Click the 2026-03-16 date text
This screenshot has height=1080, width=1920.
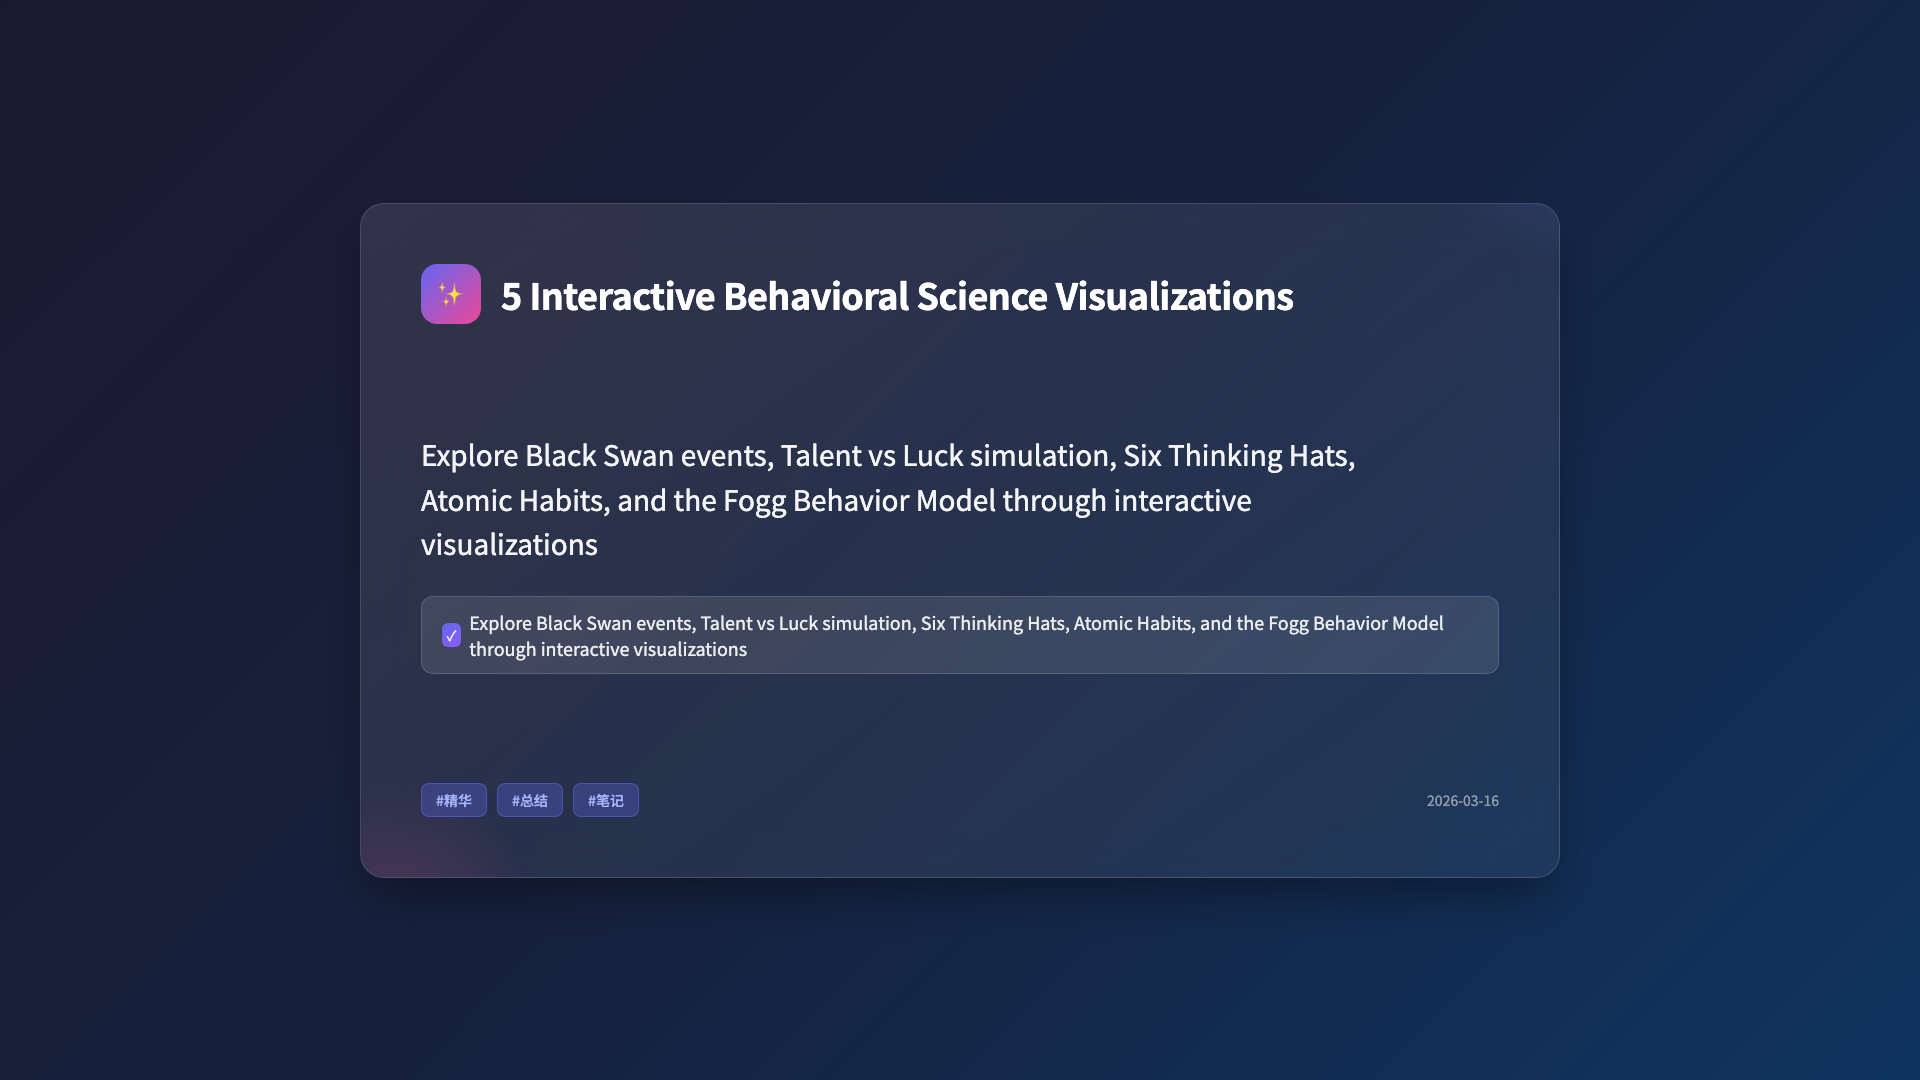[x=1462, y=801]
